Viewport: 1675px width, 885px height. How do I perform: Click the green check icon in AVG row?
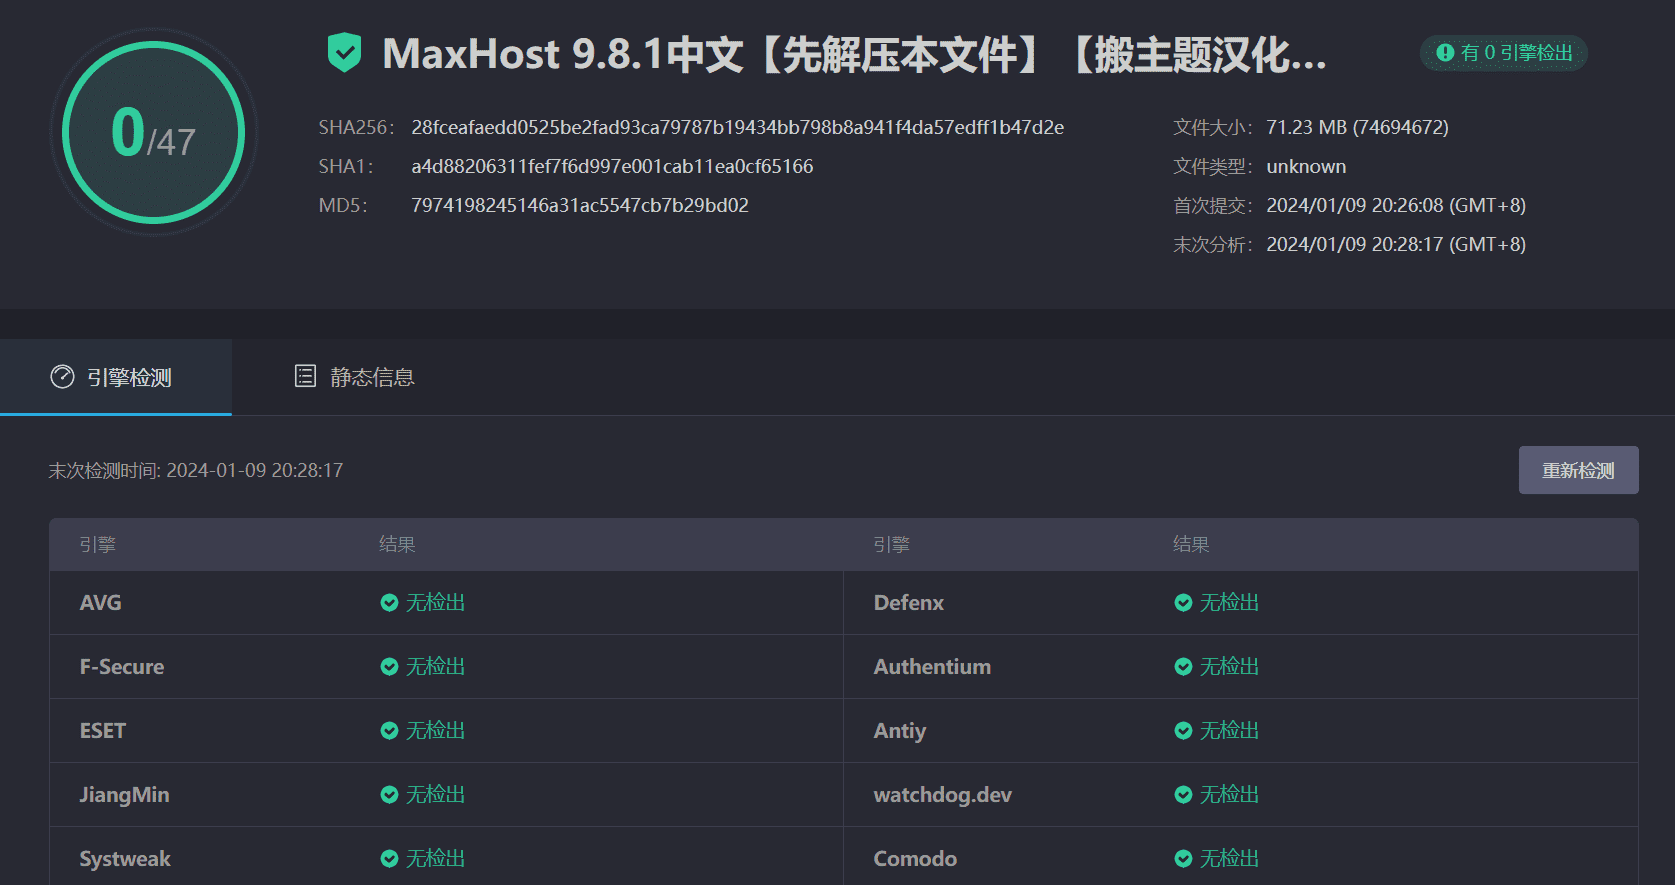[389, 602]
